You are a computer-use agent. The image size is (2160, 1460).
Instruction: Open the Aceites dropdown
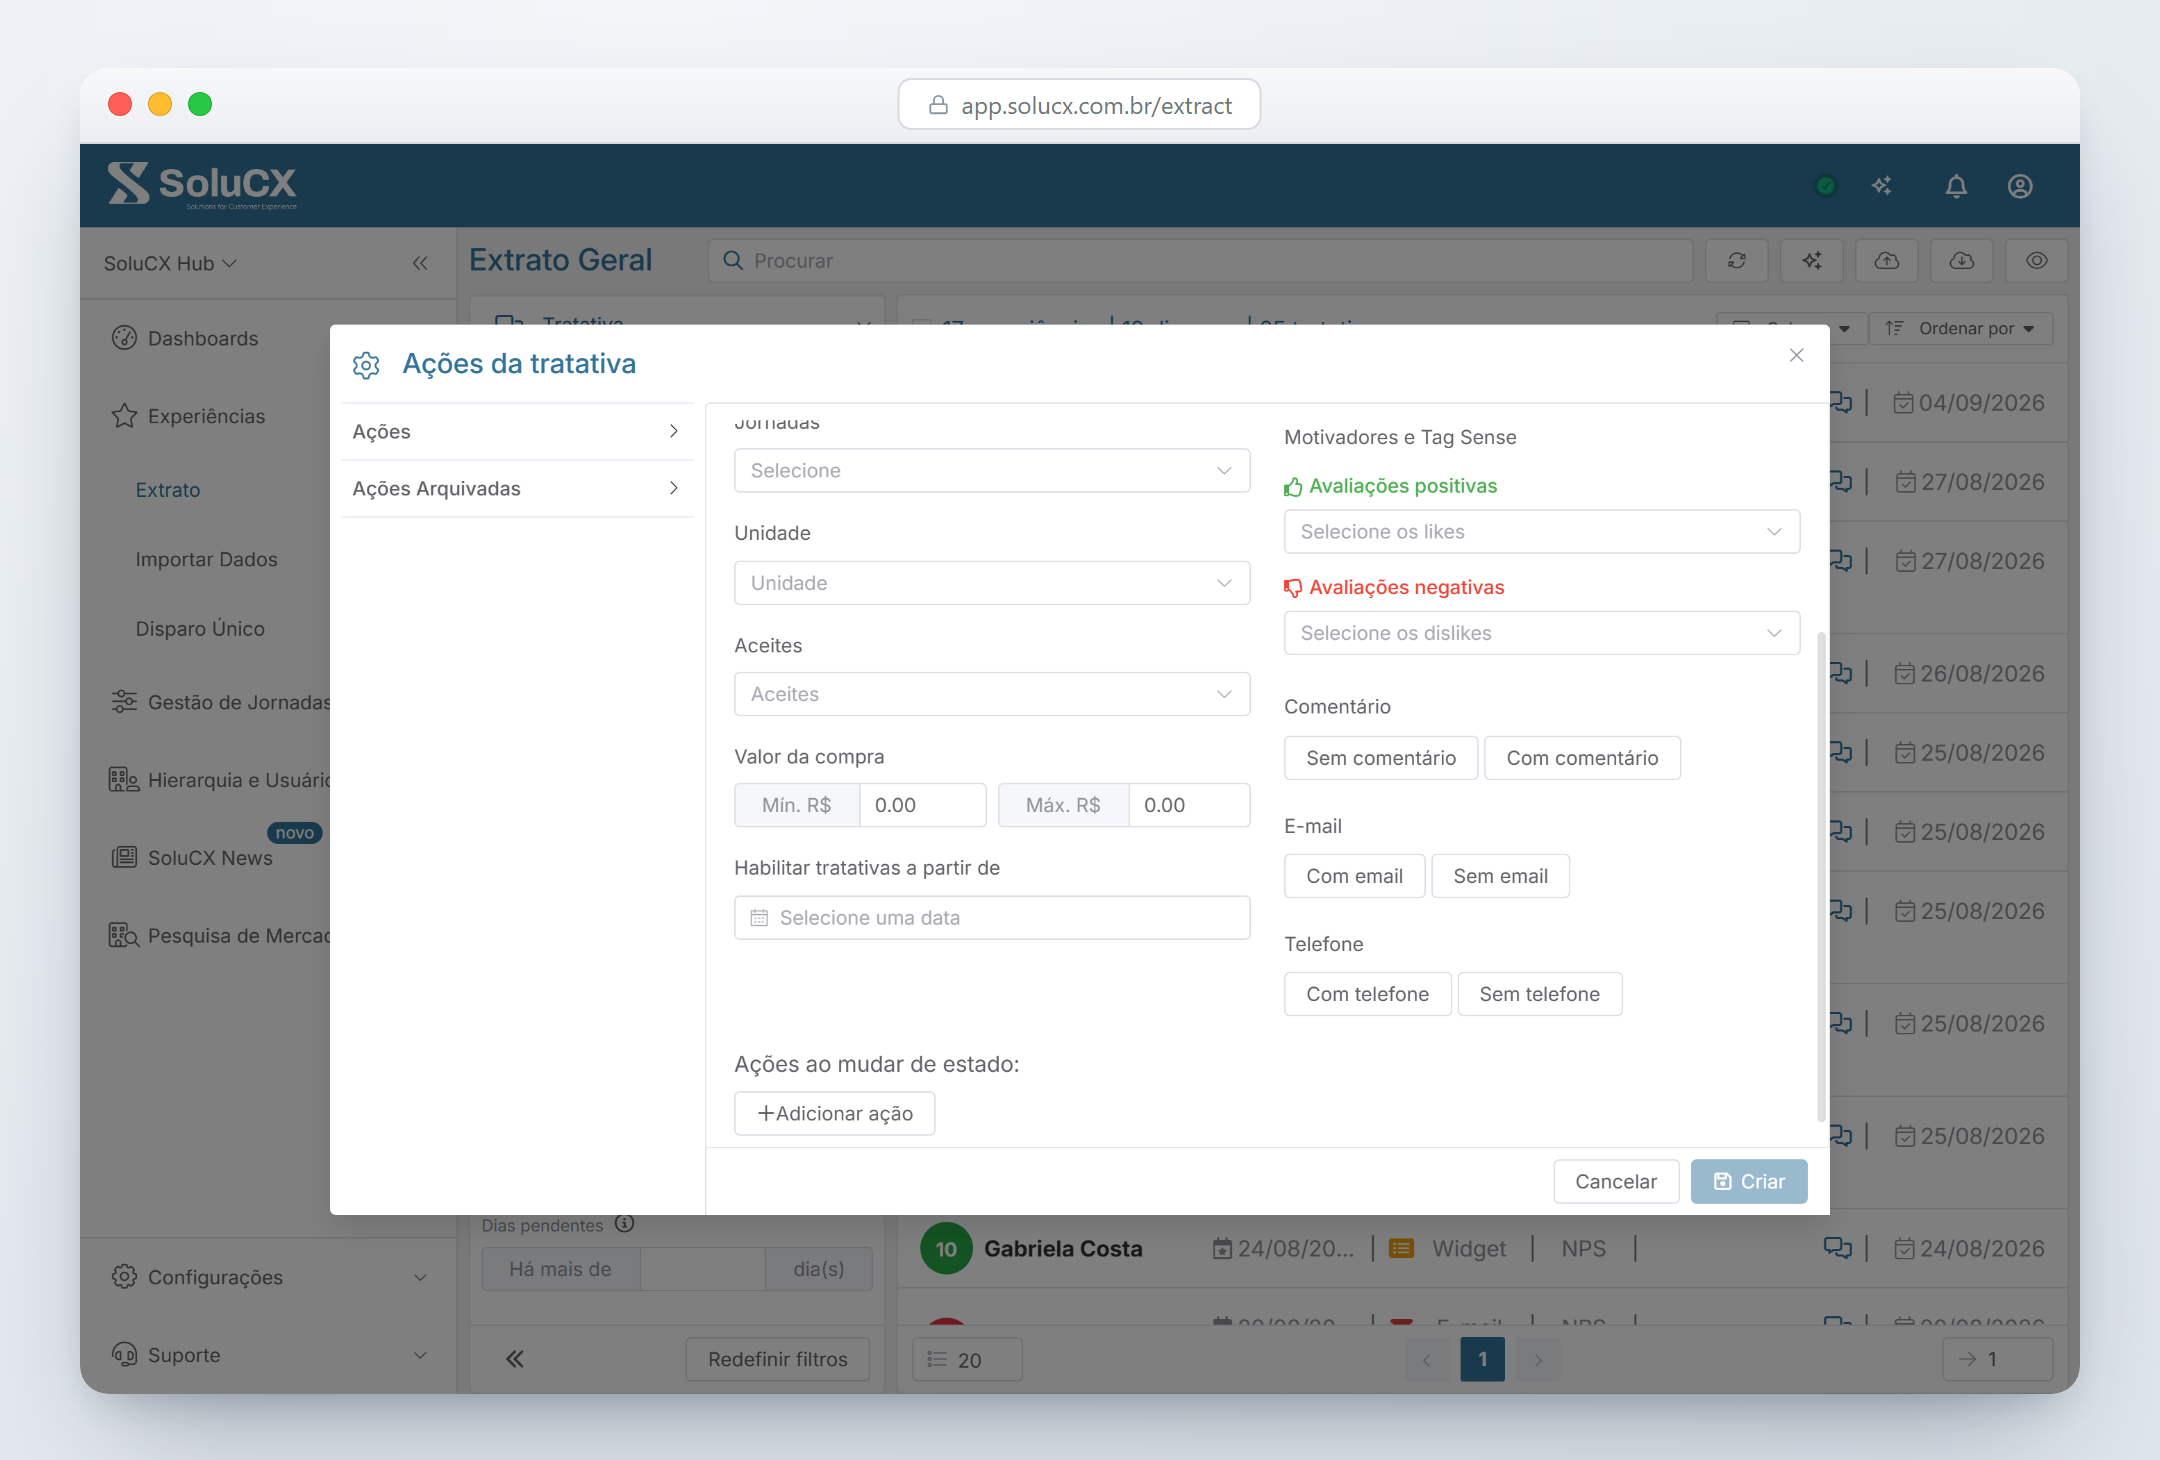point(992,694)
